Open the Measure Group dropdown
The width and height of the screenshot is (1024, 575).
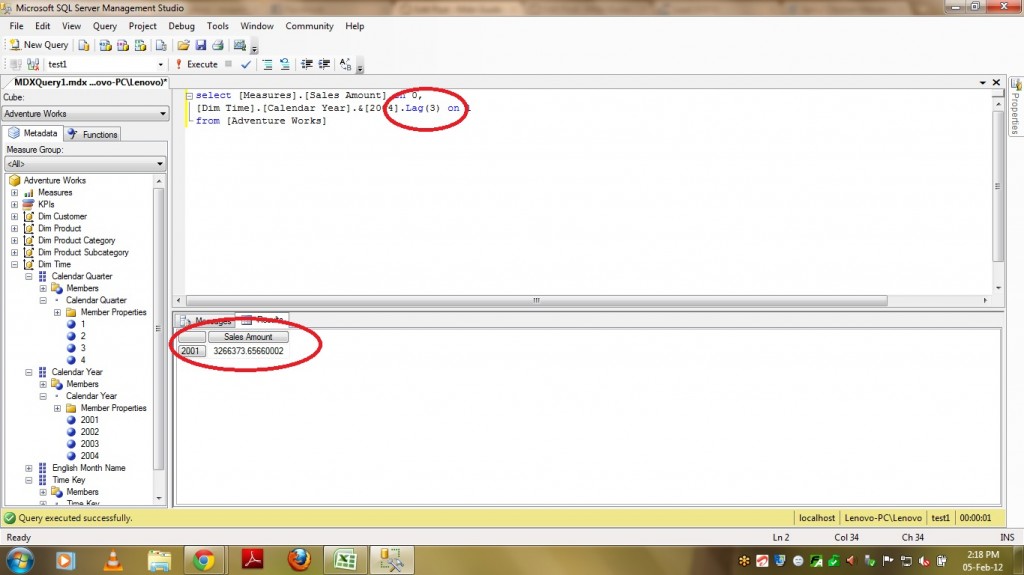[84, 164]
